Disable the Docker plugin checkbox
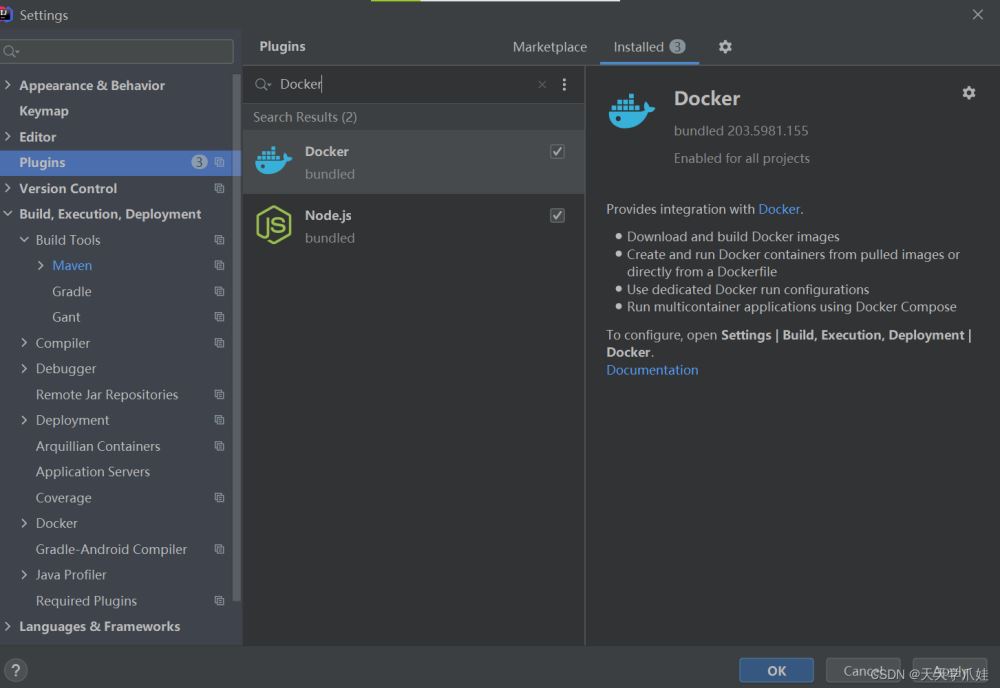This screenshot has height=688, width=1000. point(557,152)
